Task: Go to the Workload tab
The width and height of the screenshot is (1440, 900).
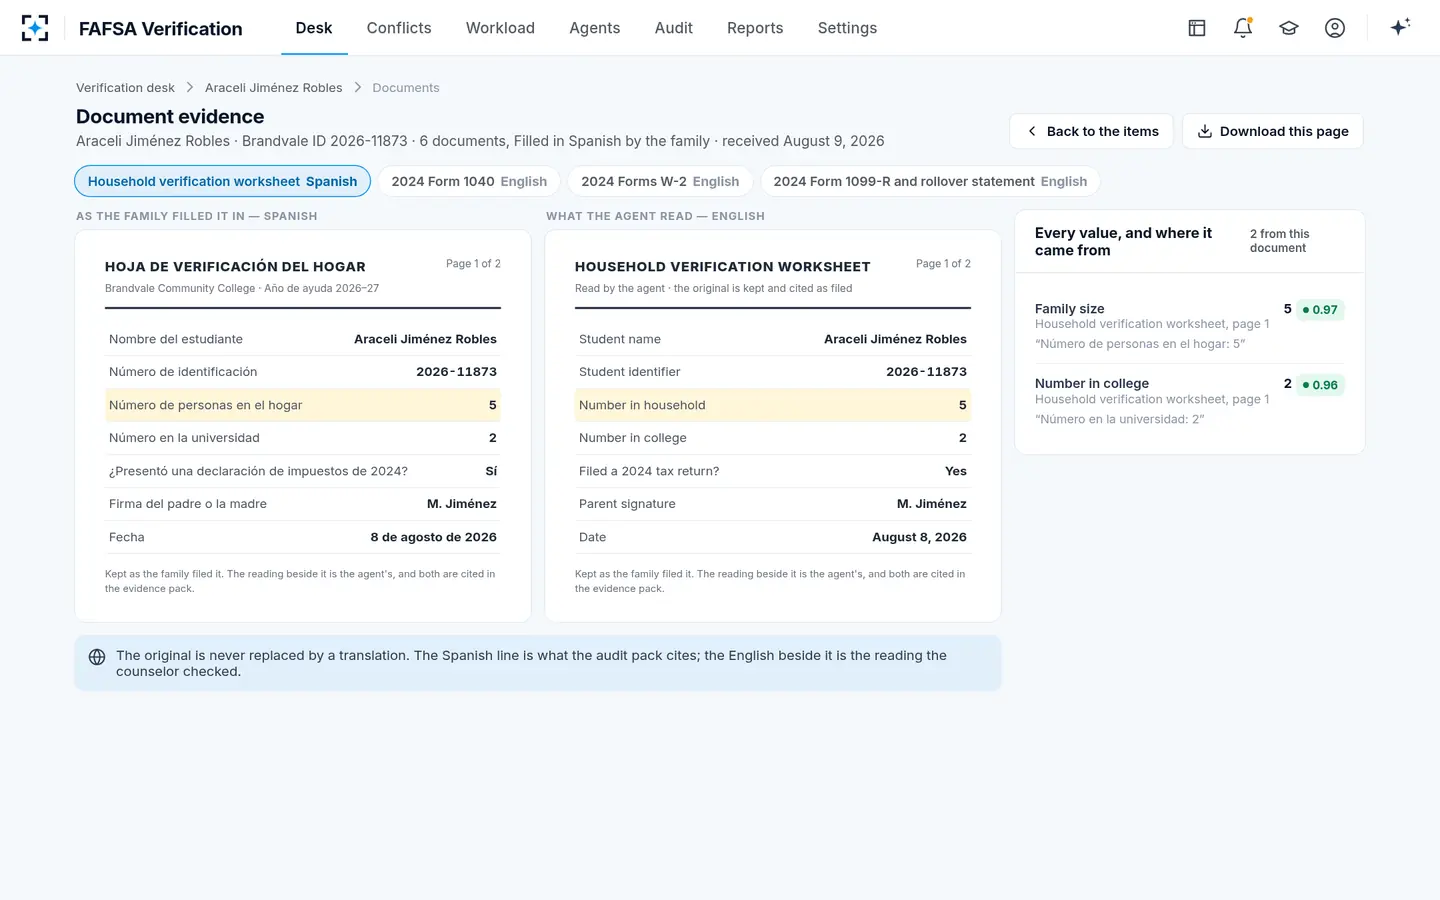Action: 500,28
